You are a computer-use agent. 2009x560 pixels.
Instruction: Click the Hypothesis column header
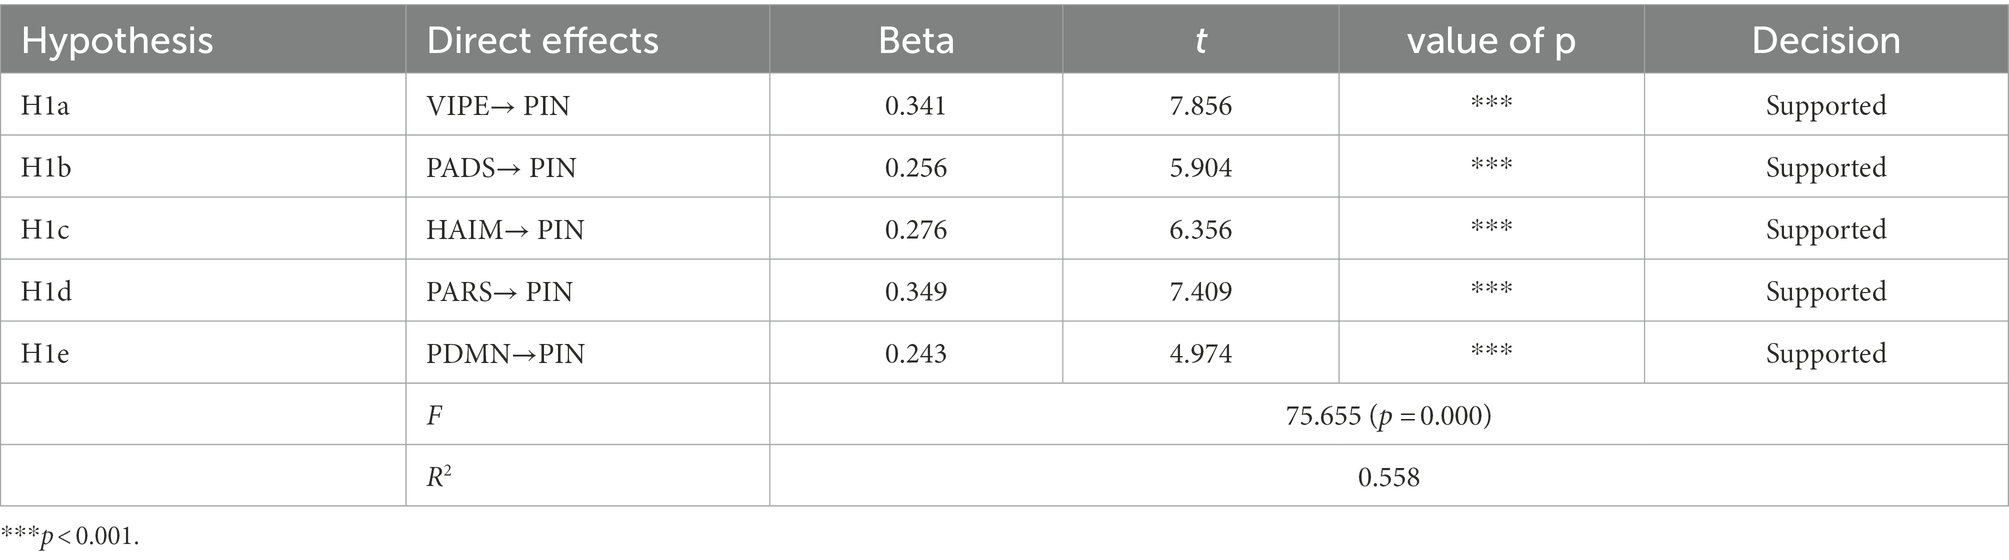117,40
